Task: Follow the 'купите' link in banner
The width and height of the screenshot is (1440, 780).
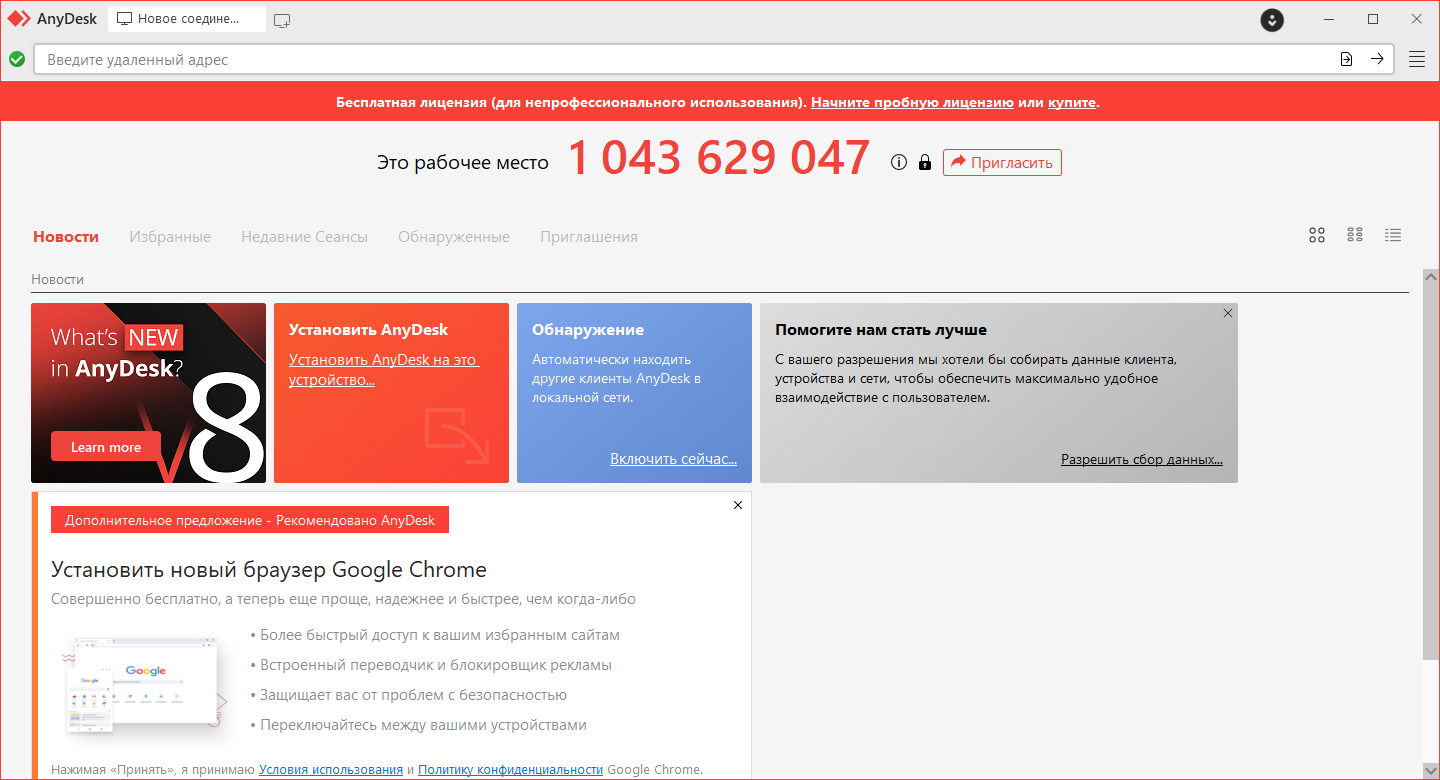Action: point(1072,102)
